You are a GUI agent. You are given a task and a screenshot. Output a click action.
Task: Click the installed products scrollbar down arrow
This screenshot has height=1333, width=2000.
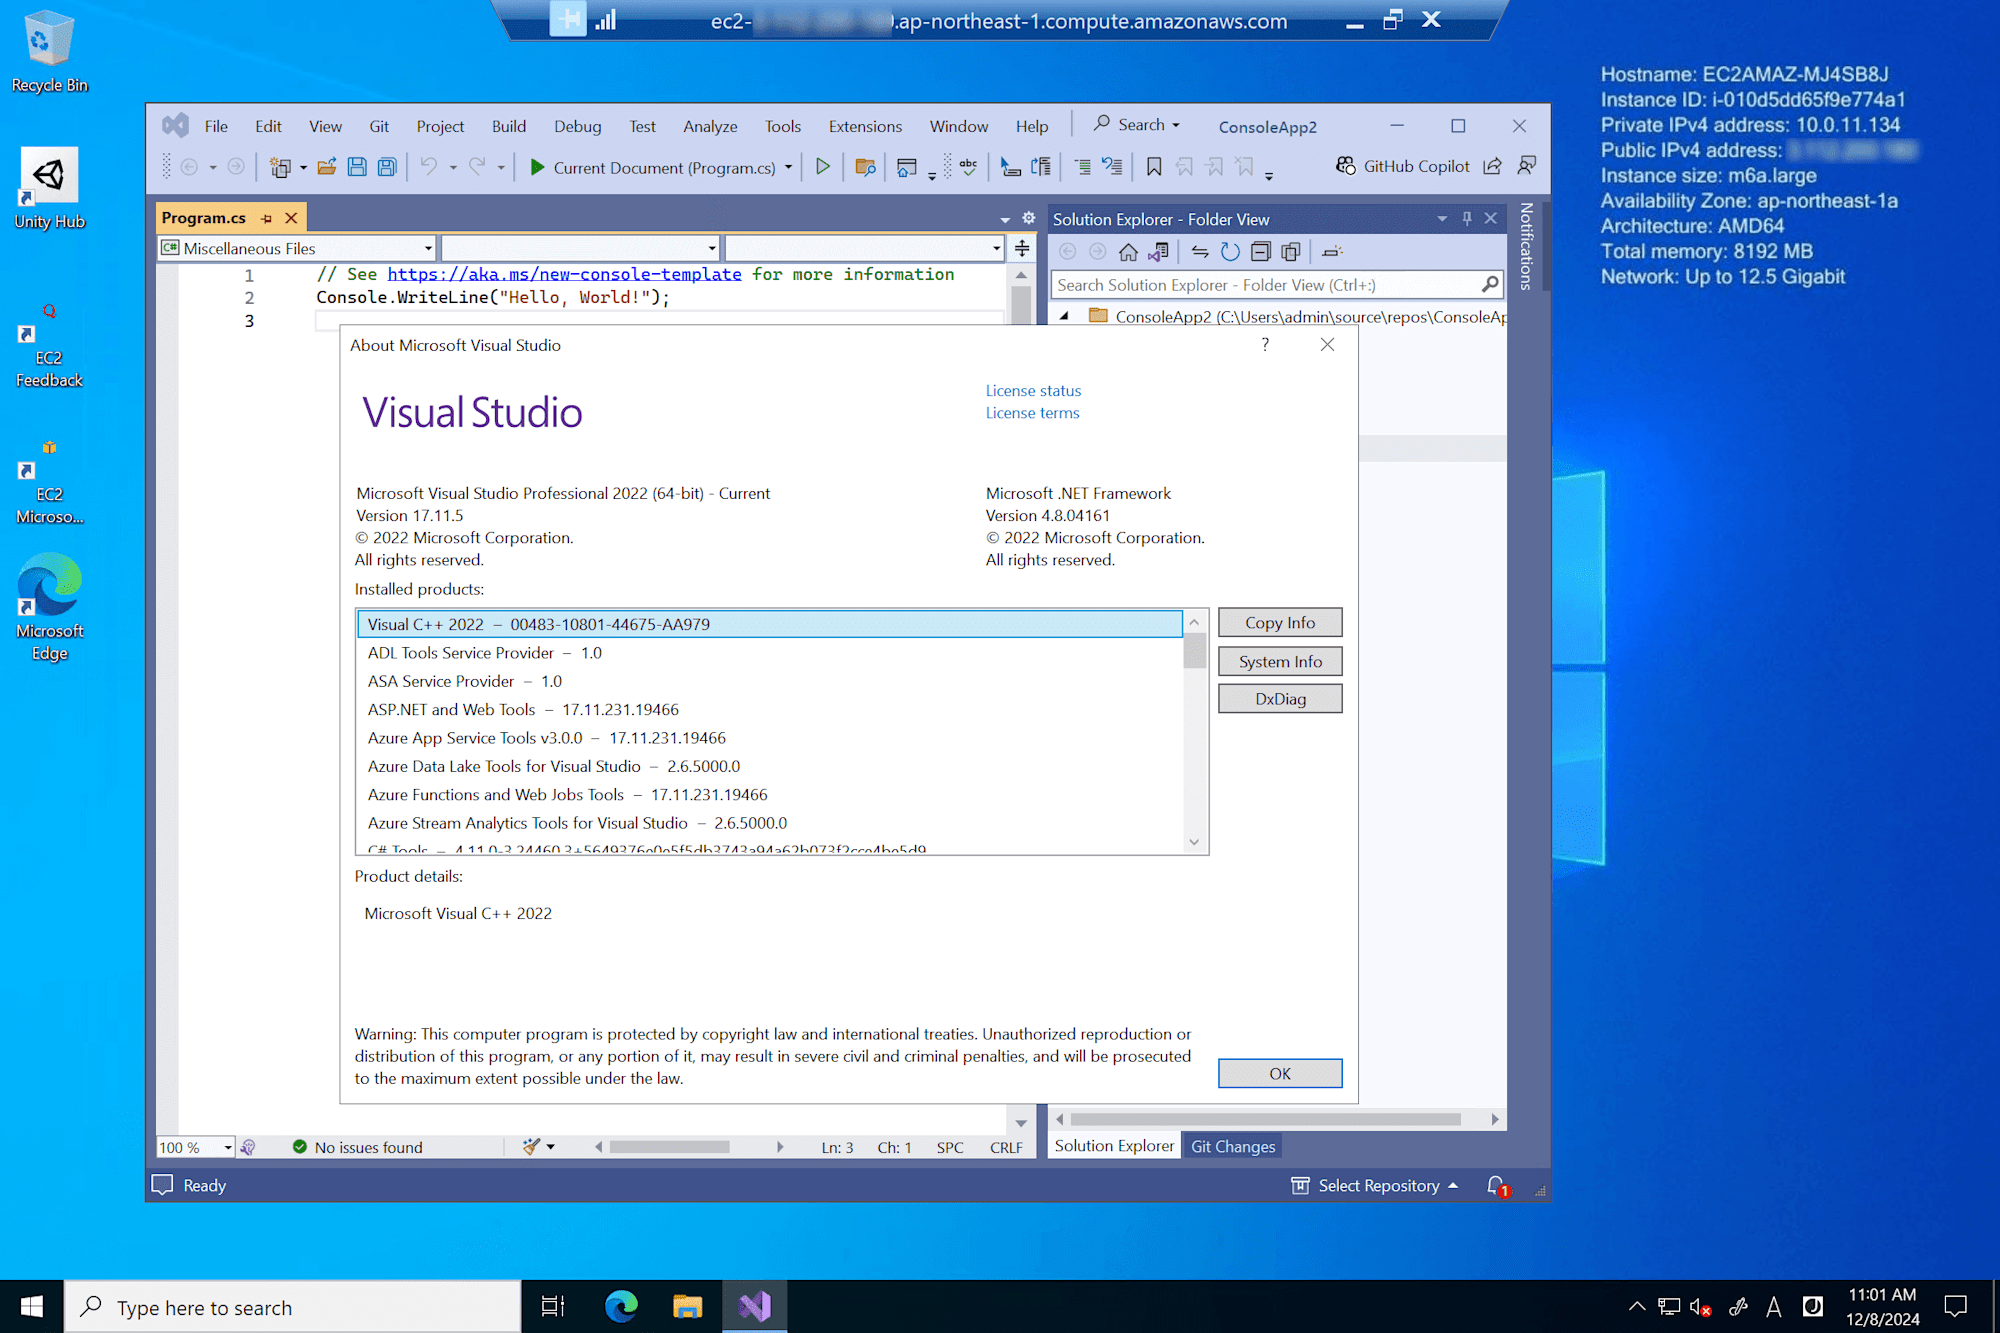1194,842
